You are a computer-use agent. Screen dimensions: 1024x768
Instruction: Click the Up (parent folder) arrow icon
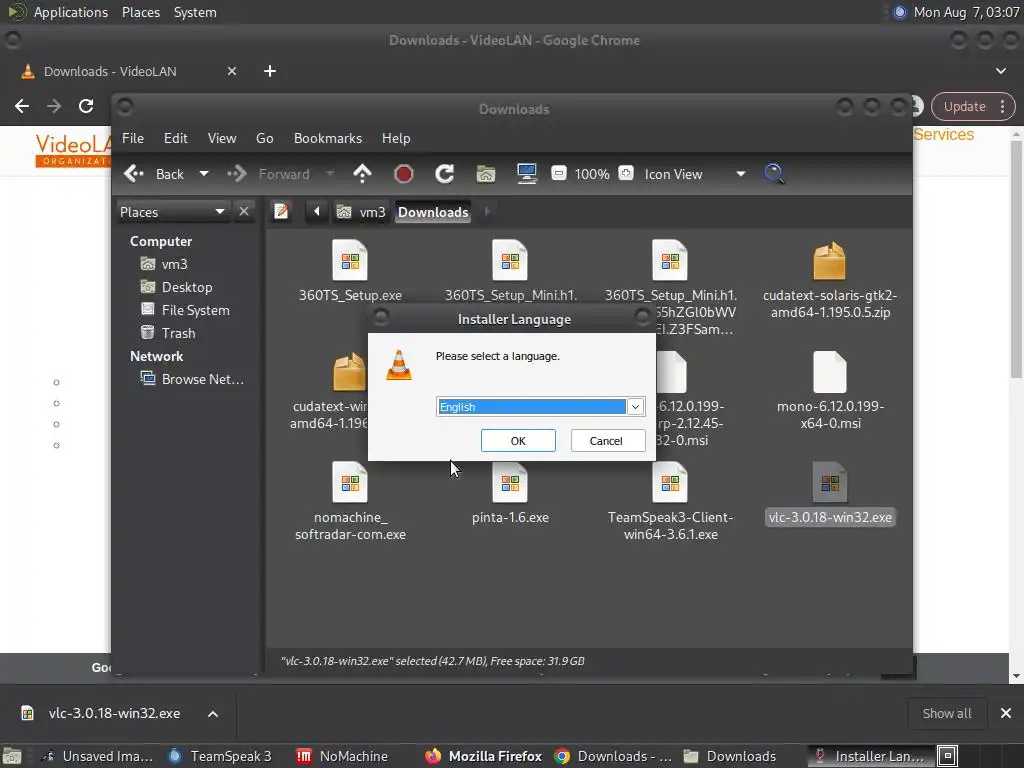point(362,174)
